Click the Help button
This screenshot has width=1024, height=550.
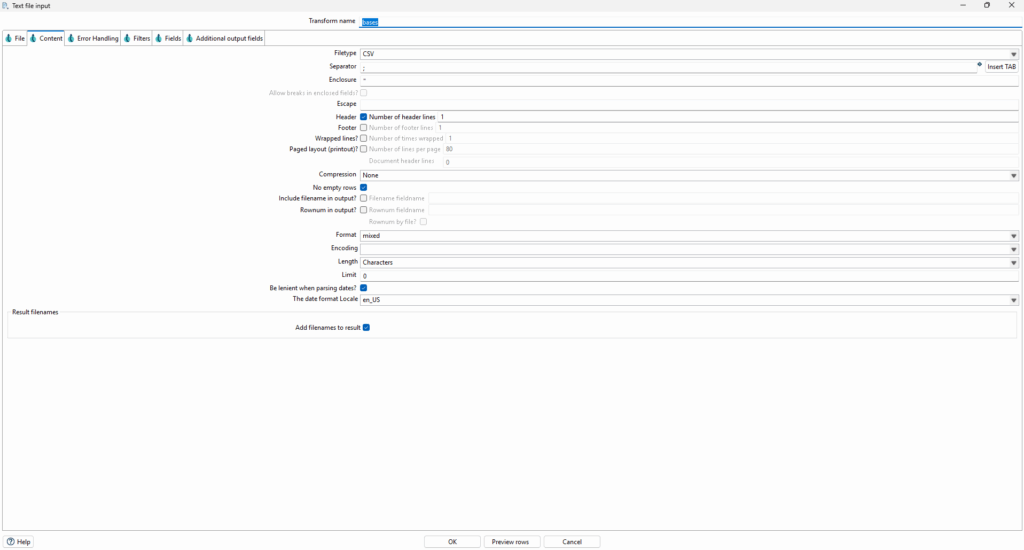19,542
